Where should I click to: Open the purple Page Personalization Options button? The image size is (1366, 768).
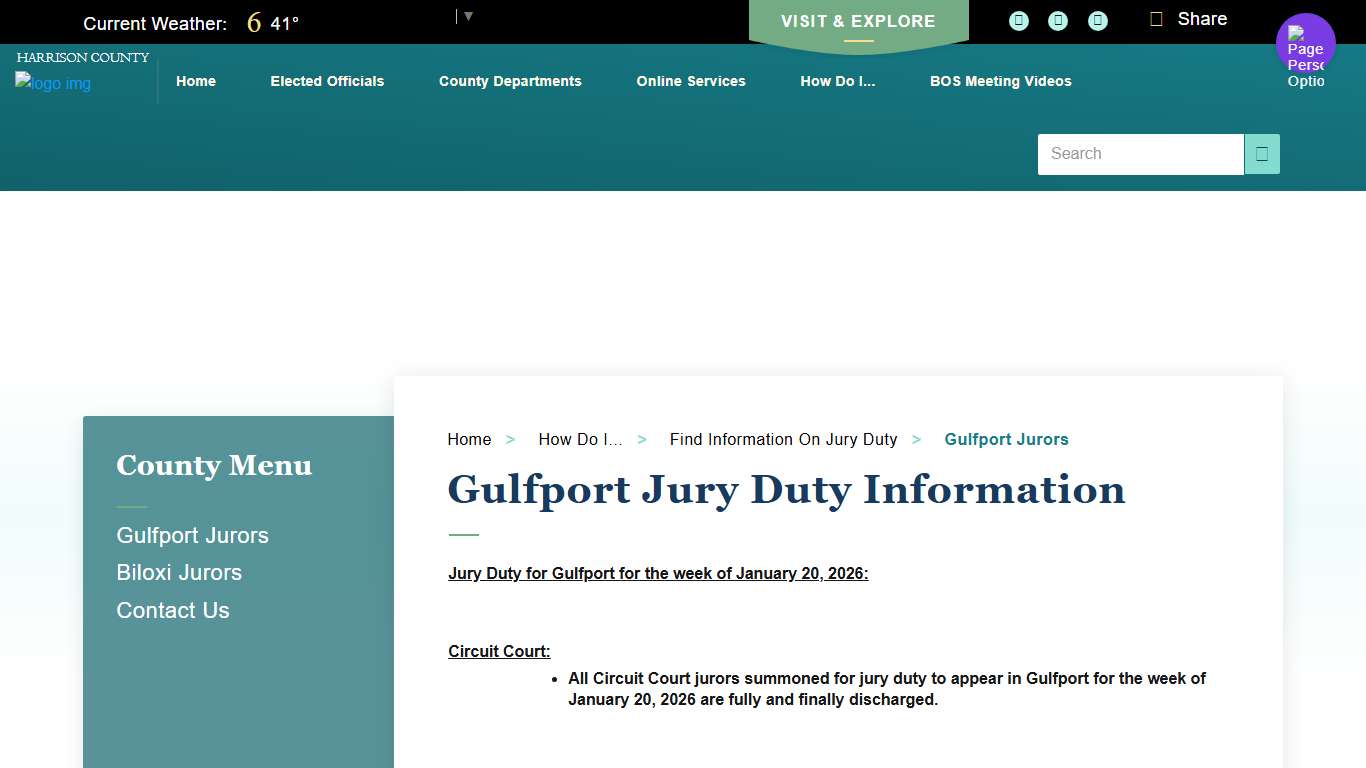coord(1305,43)
